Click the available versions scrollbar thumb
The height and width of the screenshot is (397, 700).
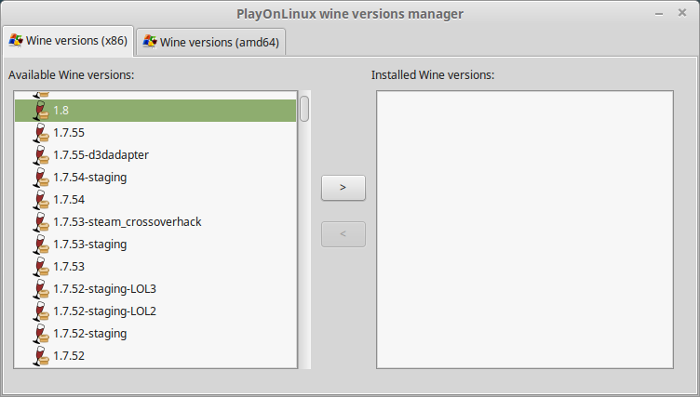click(x=304, y=109)
